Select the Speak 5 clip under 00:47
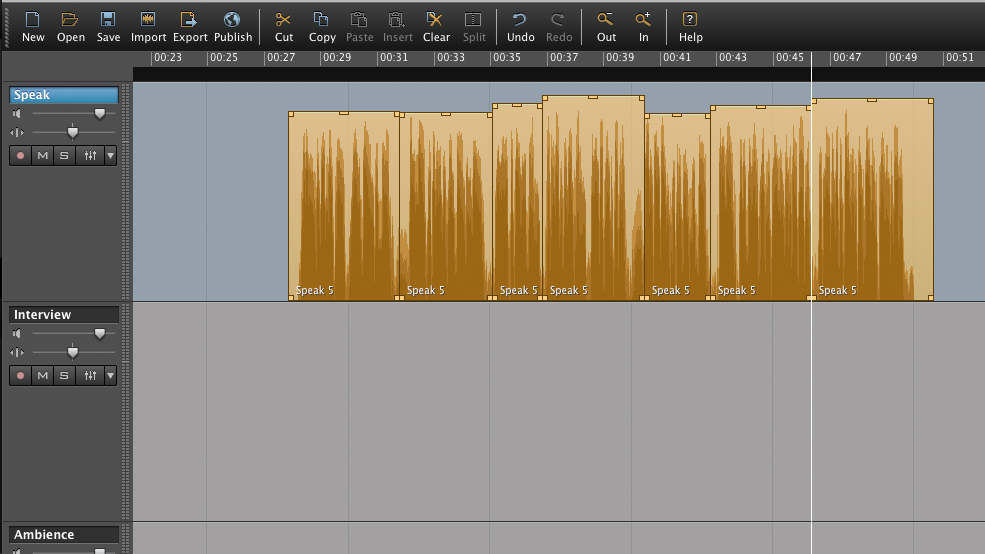This screenshot has height=554, width=985. tap(873, 200)
